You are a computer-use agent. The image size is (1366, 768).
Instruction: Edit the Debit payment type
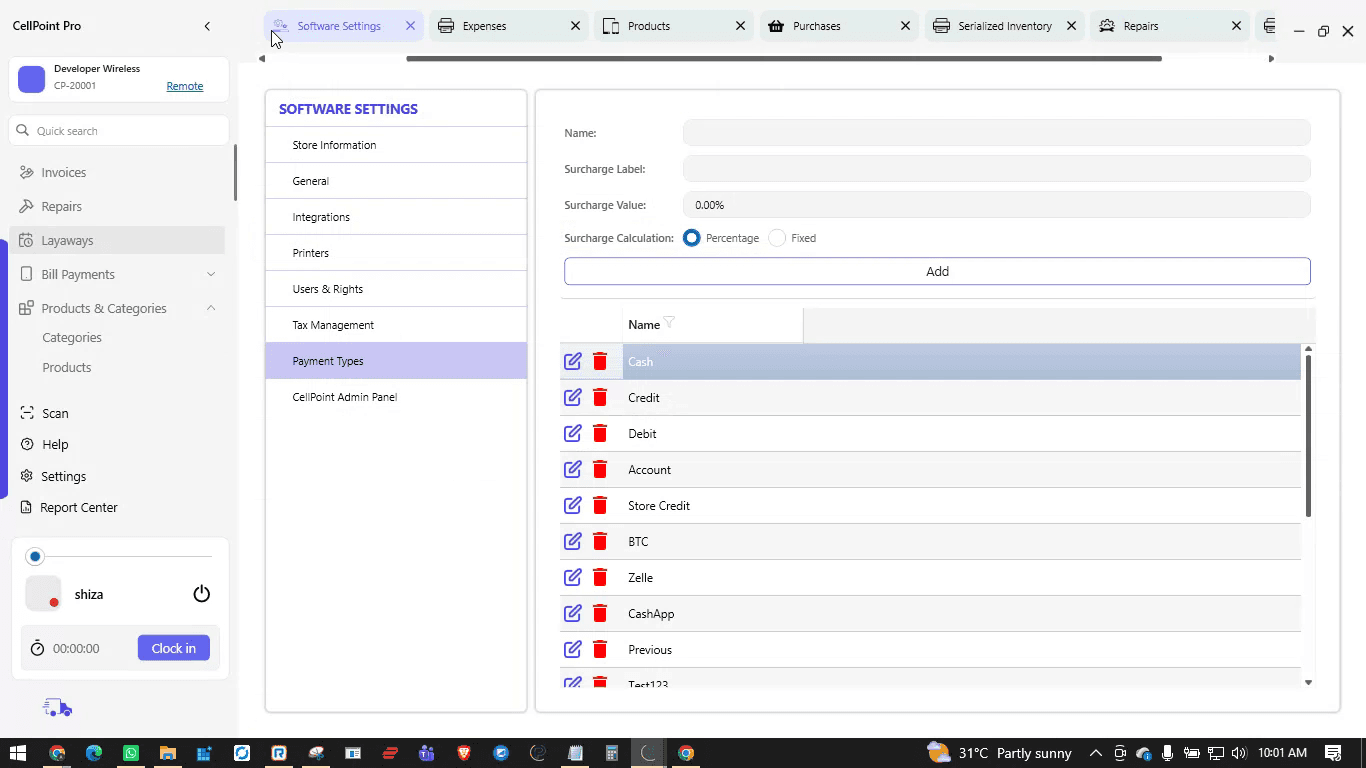572,433
